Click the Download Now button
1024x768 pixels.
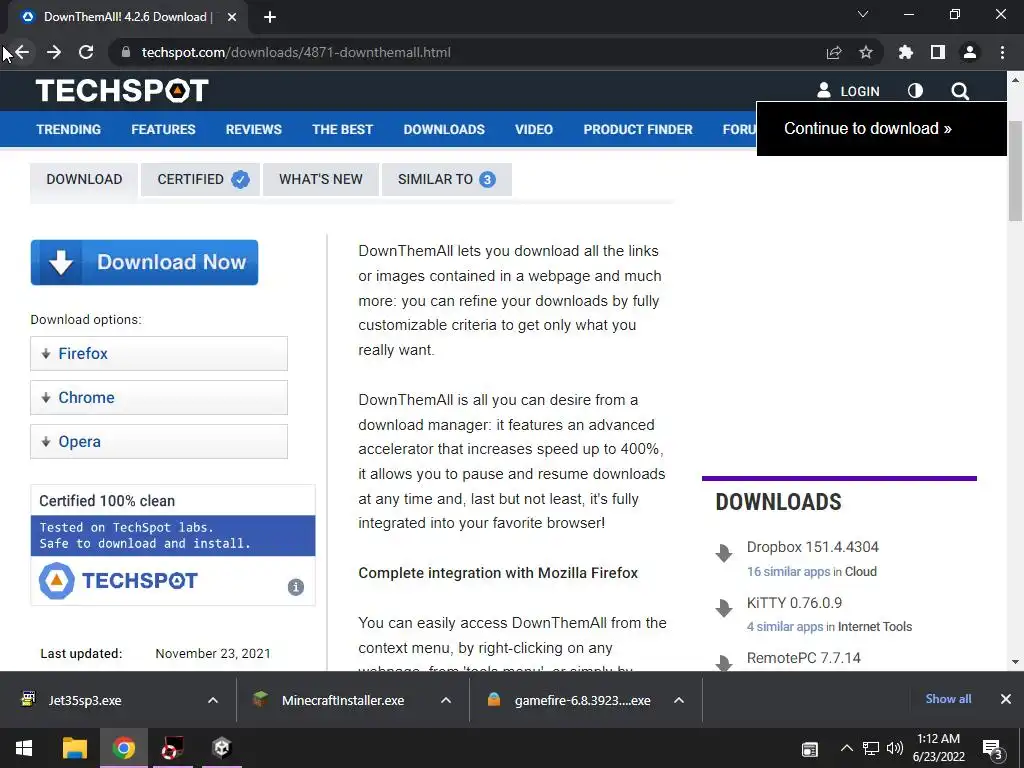pyautogui.click(x=144, y=263)
